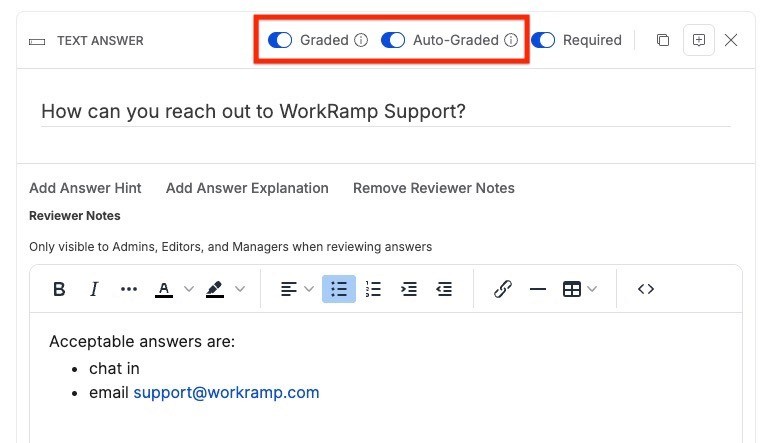Click the 'Acceptable answers are:' text
The height and width of the screenshot is (443, 768).
click(142, 342)
